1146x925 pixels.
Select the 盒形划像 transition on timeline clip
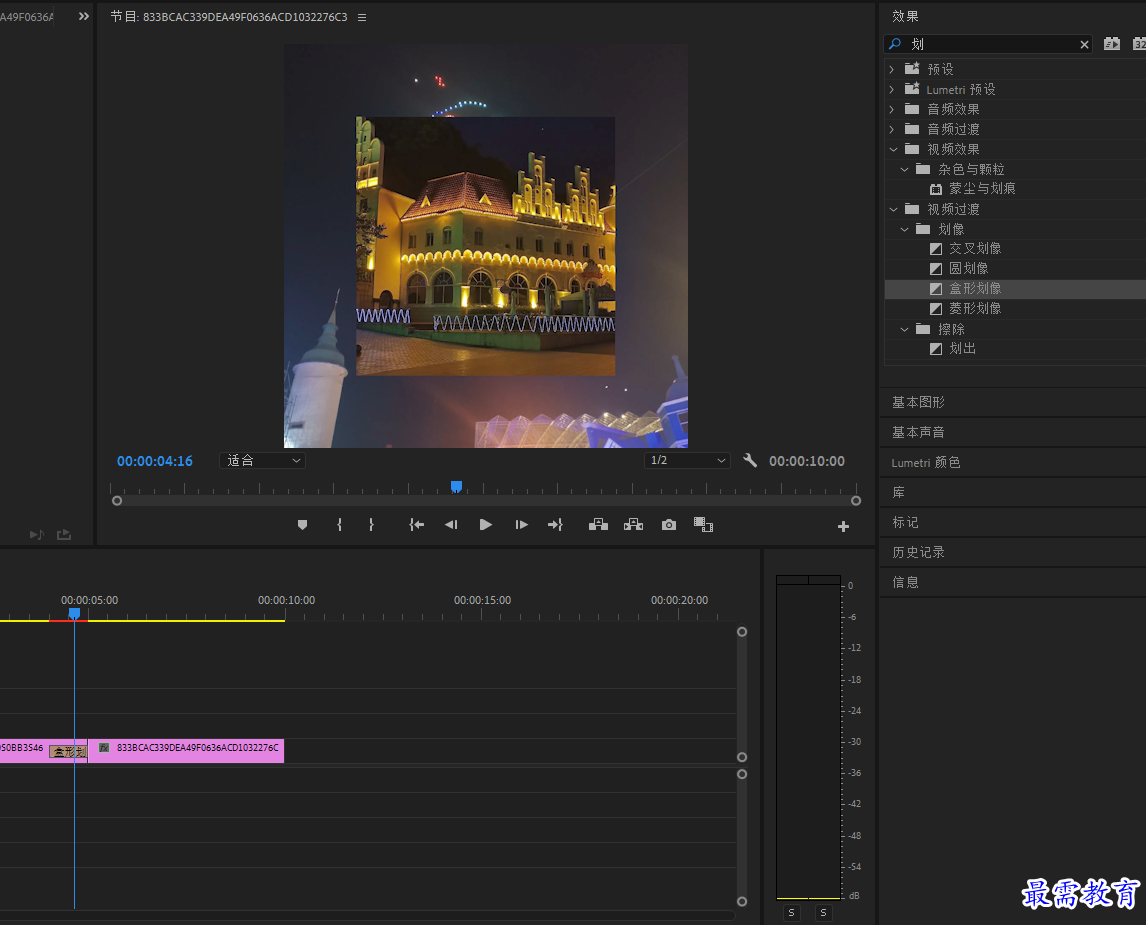click(x=68, y=751)
